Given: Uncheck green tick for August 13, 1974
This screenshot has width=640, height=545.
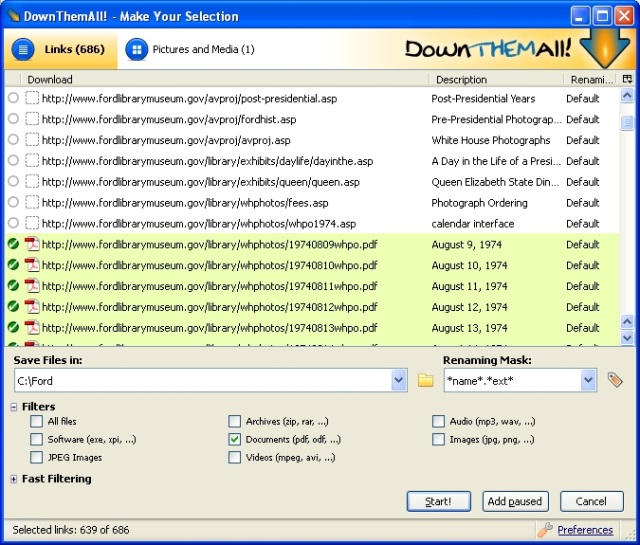Looking at the screenshot, I should pyautogui.click(x=13, y=327).
